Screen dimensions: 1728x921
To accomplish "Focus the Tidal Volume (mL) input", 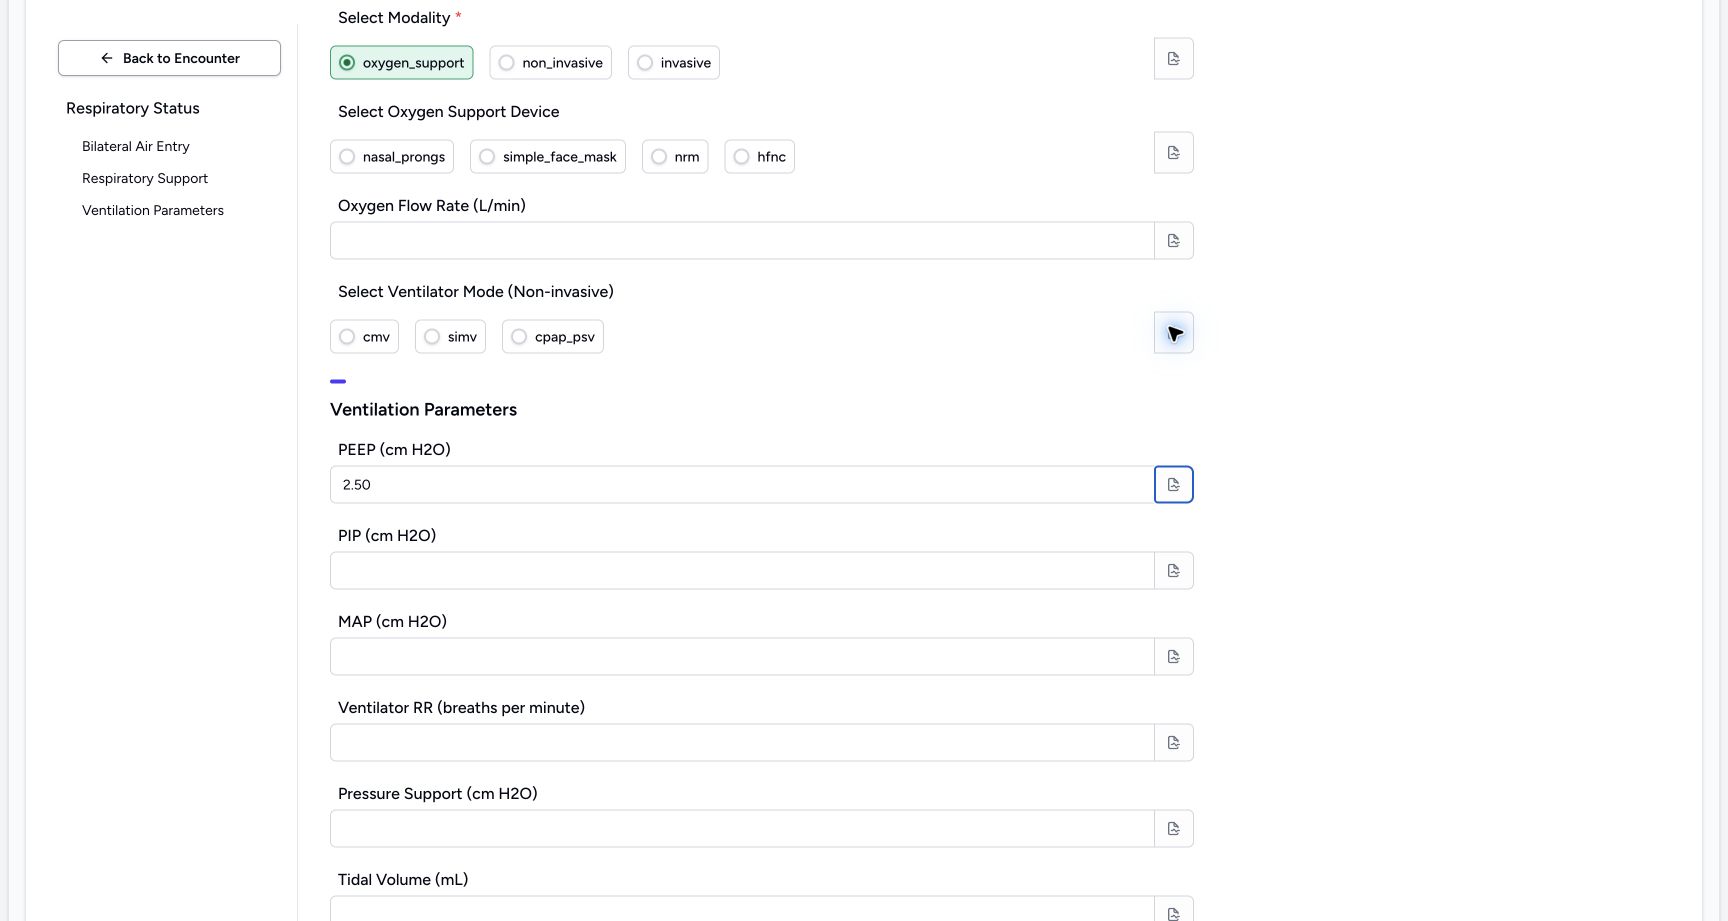I will 742,910.
